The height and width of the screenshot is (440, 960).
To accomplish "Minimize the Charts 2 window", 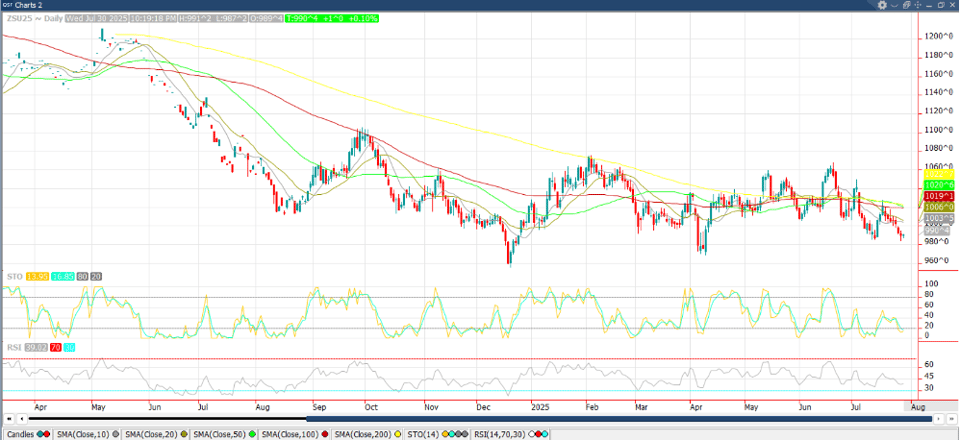I will [929, 6].
